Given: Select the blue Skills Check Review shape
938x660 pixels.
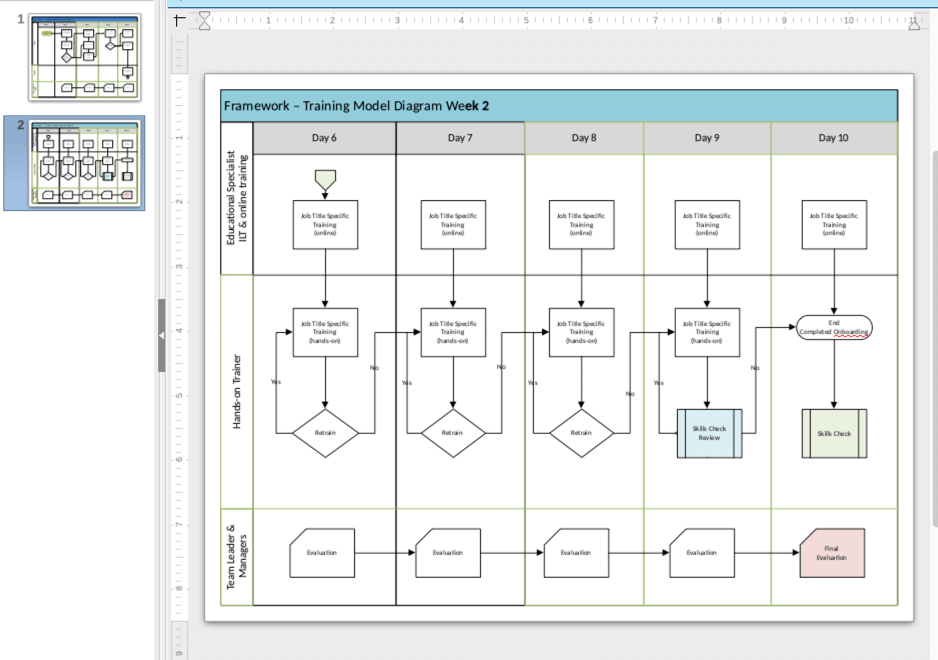Looking at the screenshot, I should click(x=709, y=433).
